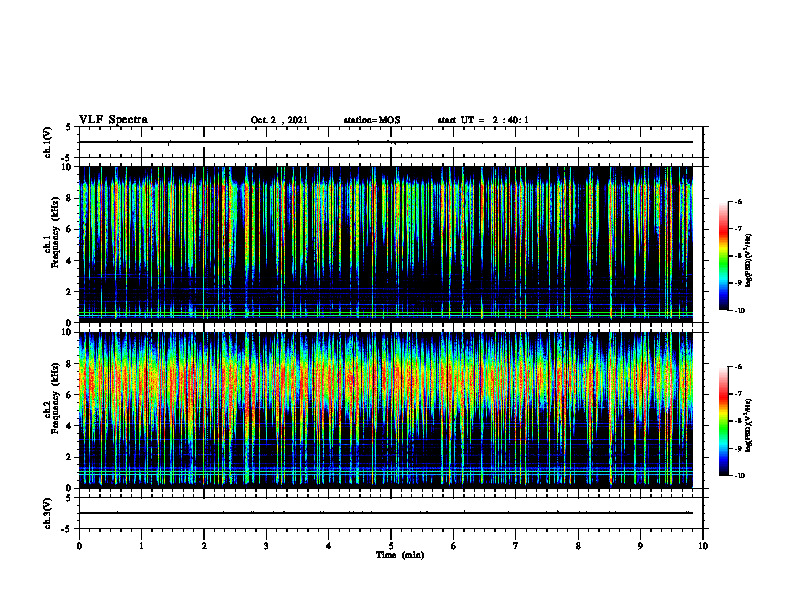Click the time axis tick label "7"
Image resolution: width=792 pixels, height=612 pixels.
tap(516, 546)
